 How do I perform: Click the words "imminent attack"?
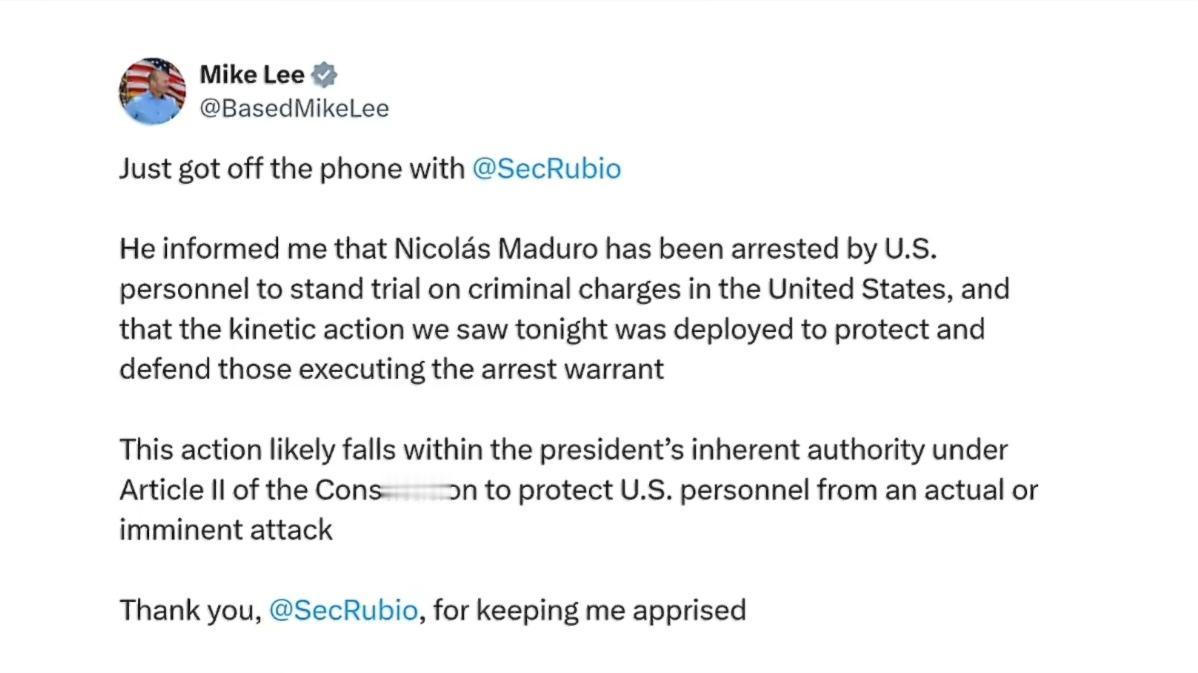click(x=225, y=530)
